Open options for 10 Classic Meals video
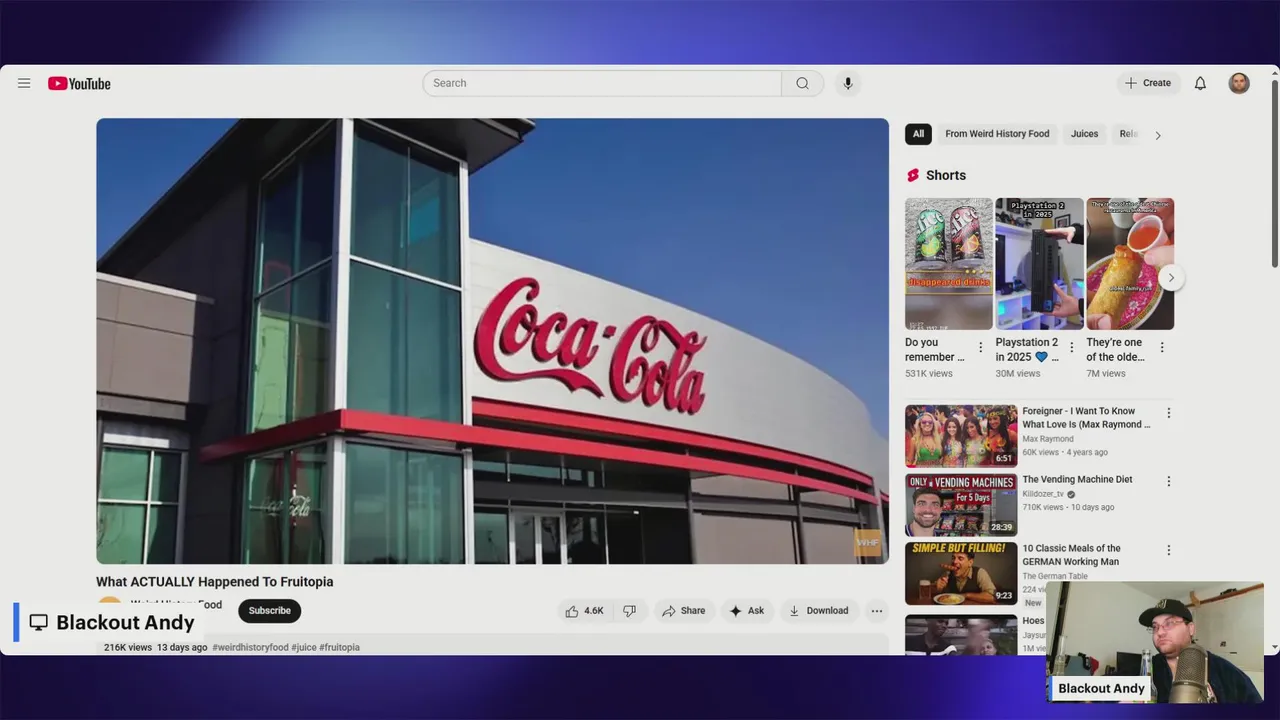This screenshot has height=720, width=1280. [x=1168, y=550]
